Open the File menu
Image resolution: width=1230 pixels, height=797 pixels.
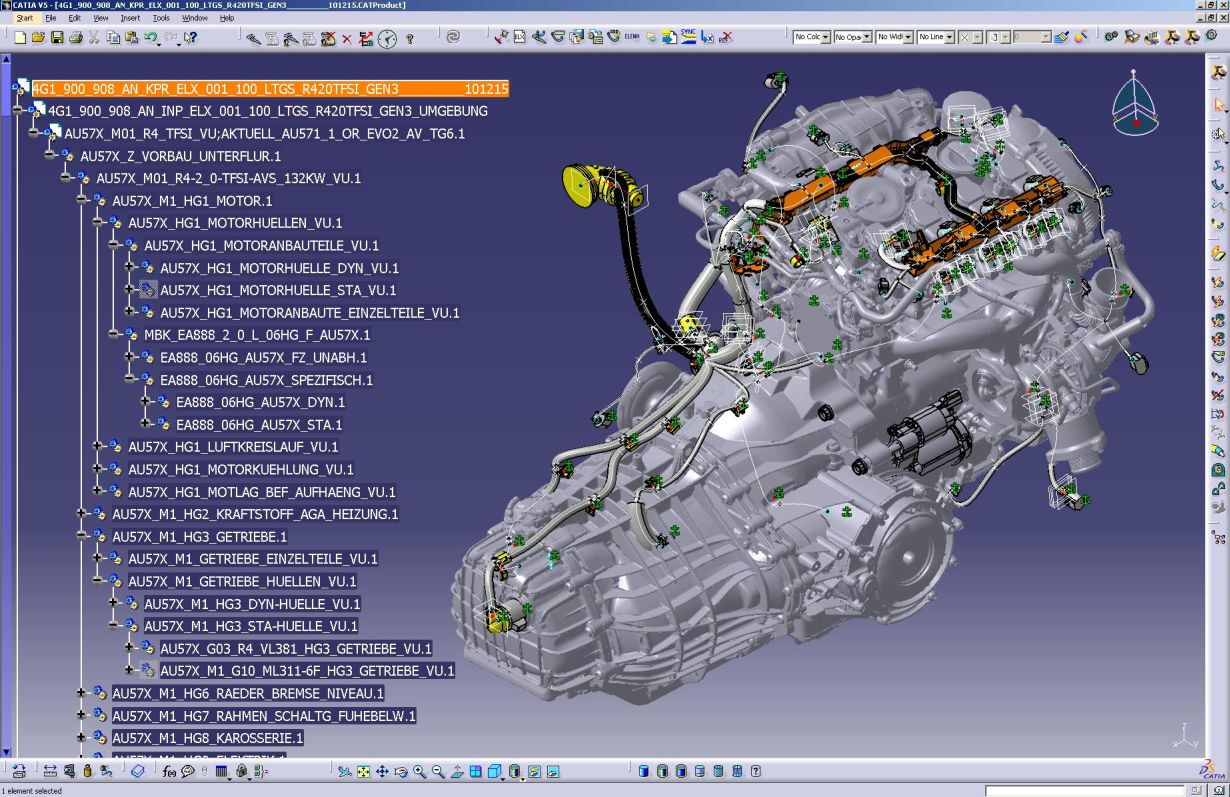[50, 18]
